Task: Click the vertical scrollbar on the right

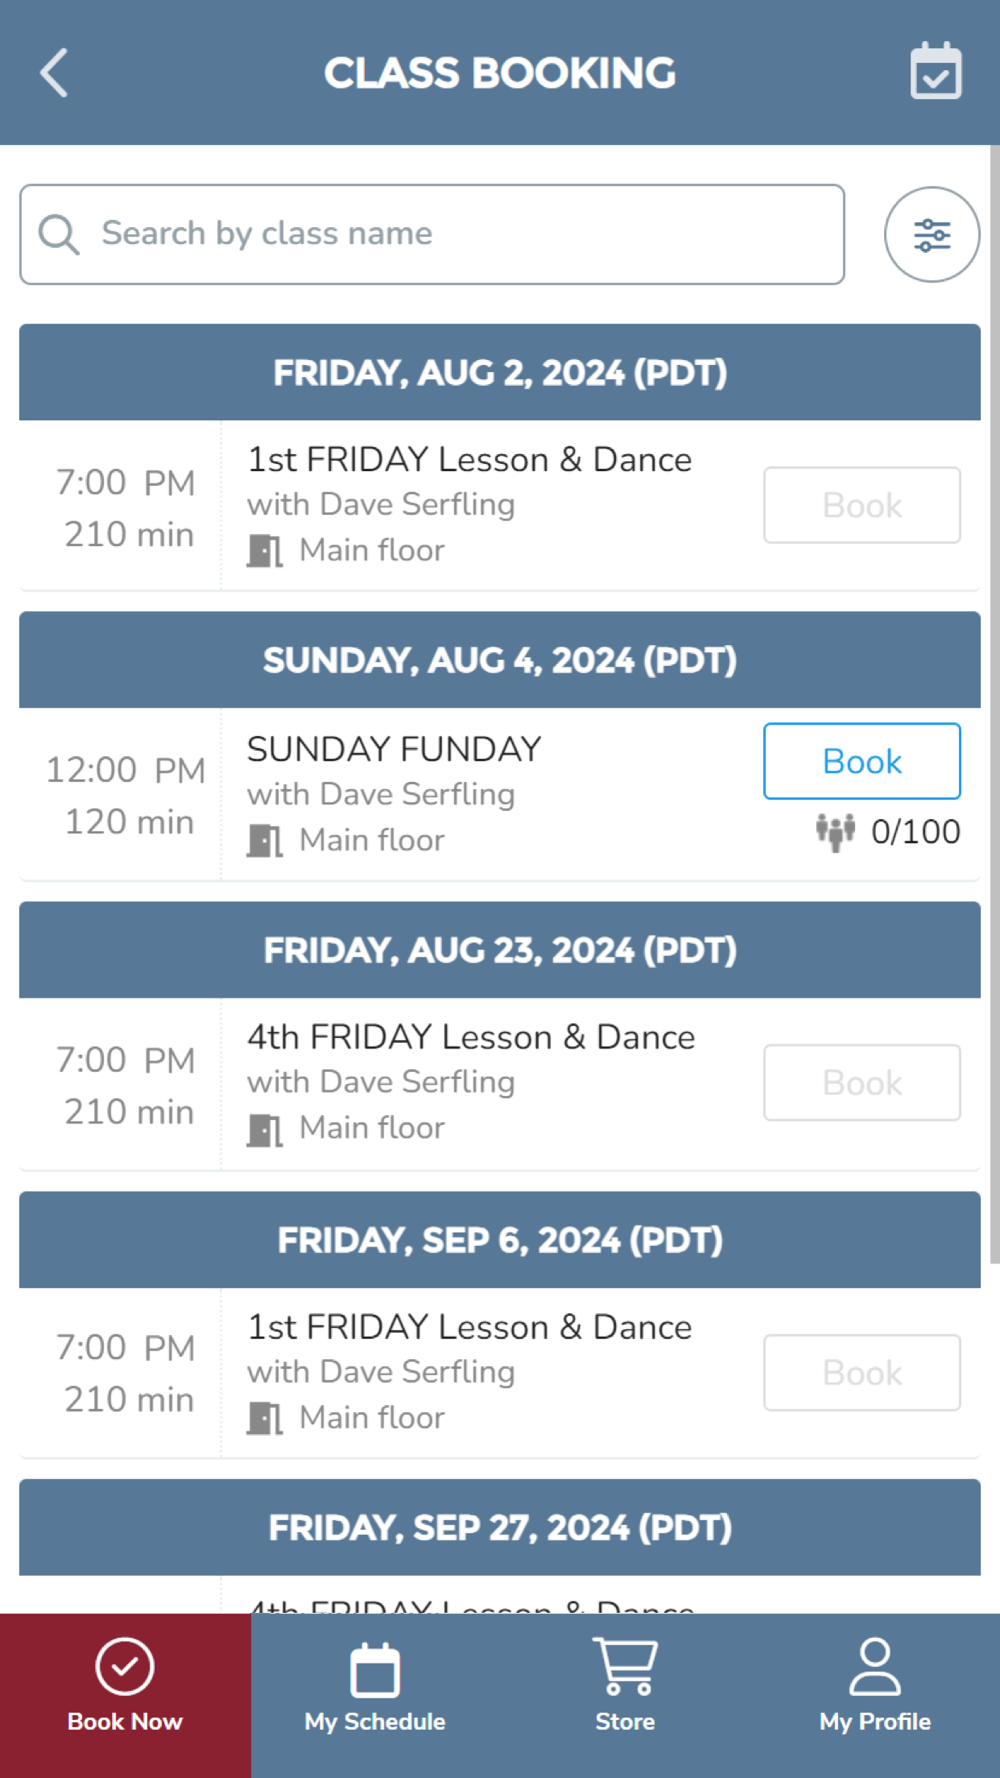Action: pos(994,700)
